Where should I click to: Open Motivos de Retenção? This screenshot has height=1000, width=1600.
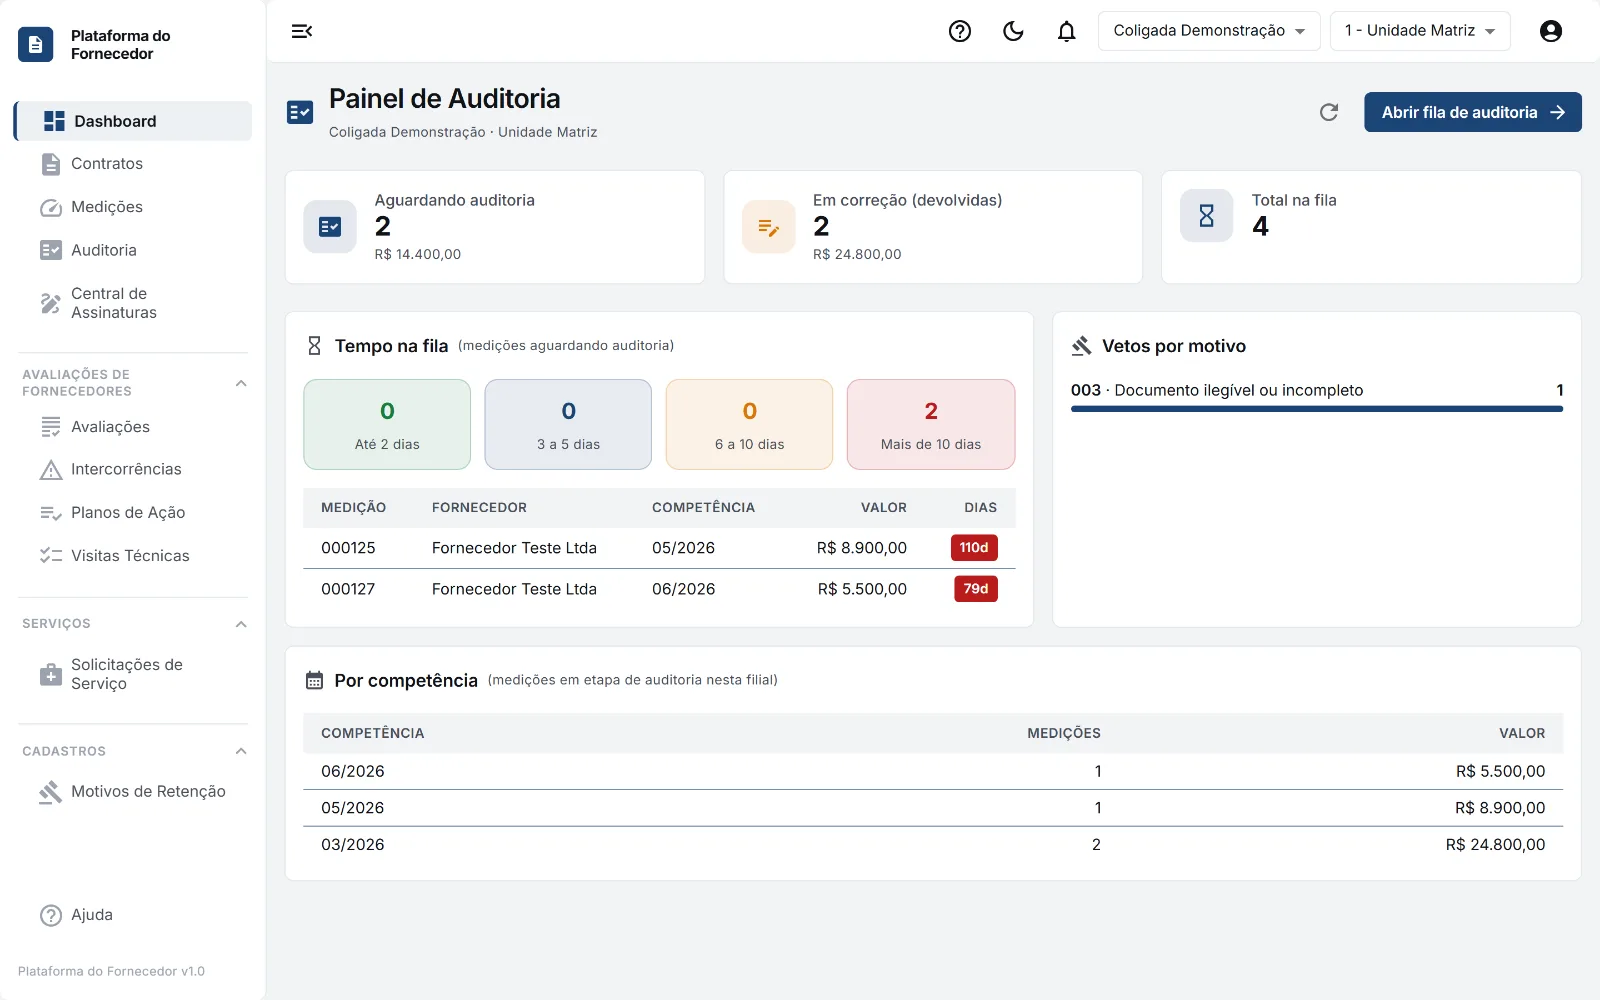(133, 792)
